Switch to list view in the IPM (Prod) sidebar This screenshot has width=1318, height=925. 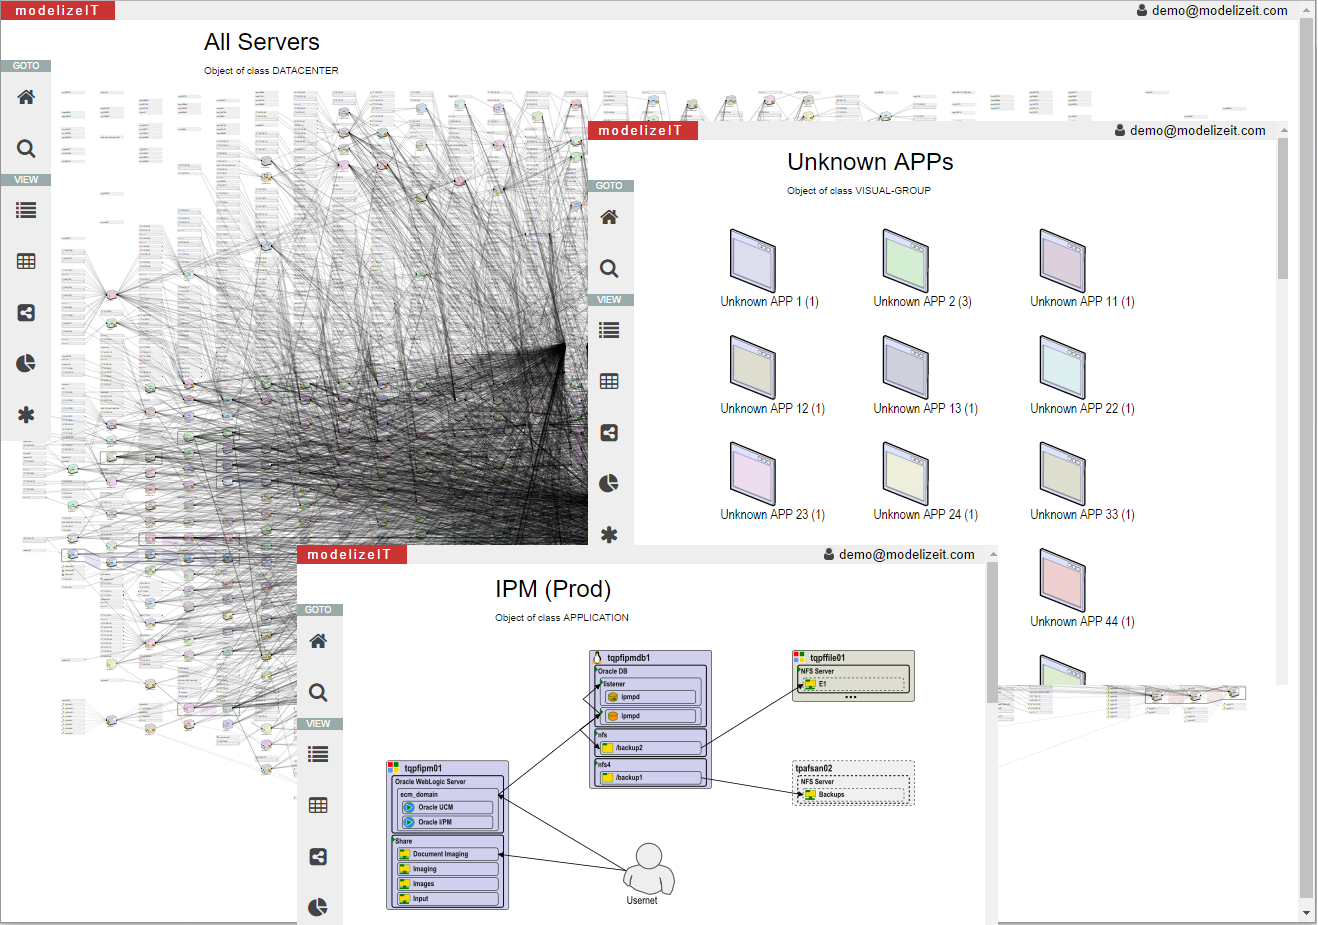[x=318, y=753]
